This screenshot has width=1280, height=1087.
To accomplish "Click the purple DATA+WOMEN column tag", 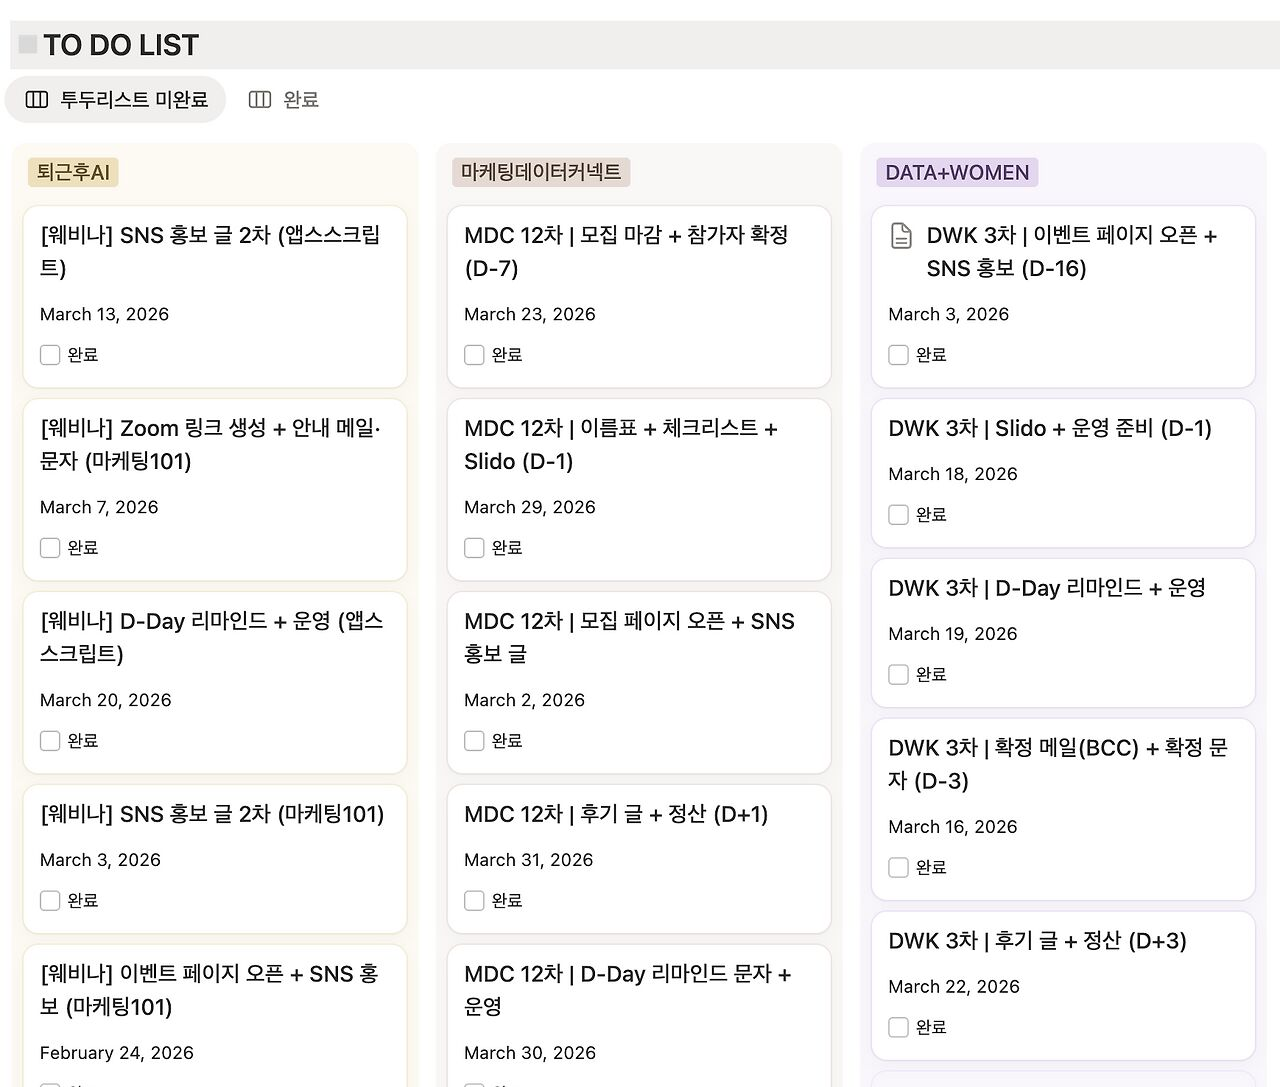I will [957, 172].
